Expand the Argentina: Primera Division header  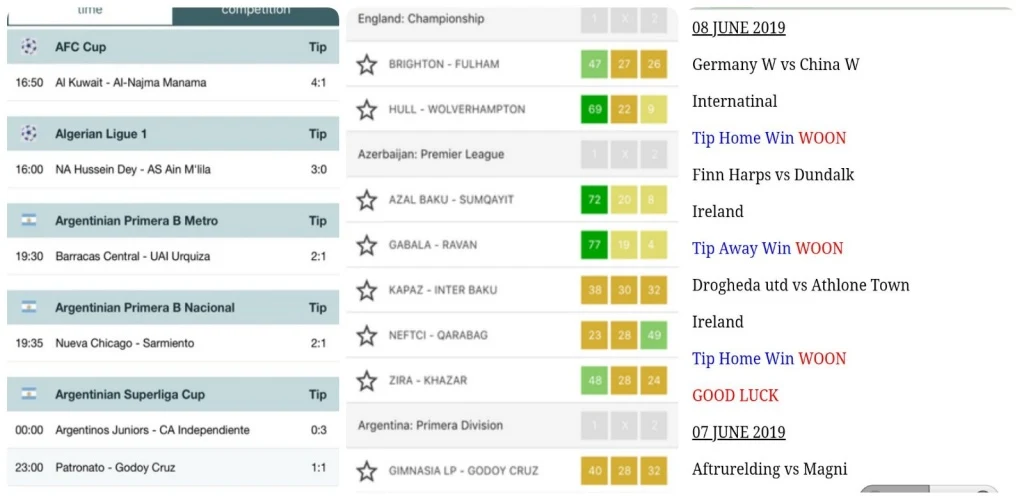point(430,426)
